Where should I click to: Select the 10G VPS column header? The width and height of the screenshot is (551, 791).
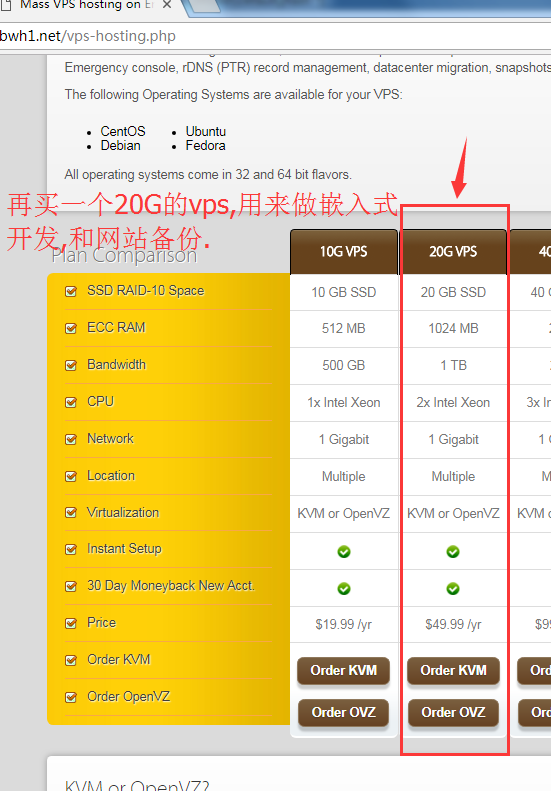pos(344,251)
